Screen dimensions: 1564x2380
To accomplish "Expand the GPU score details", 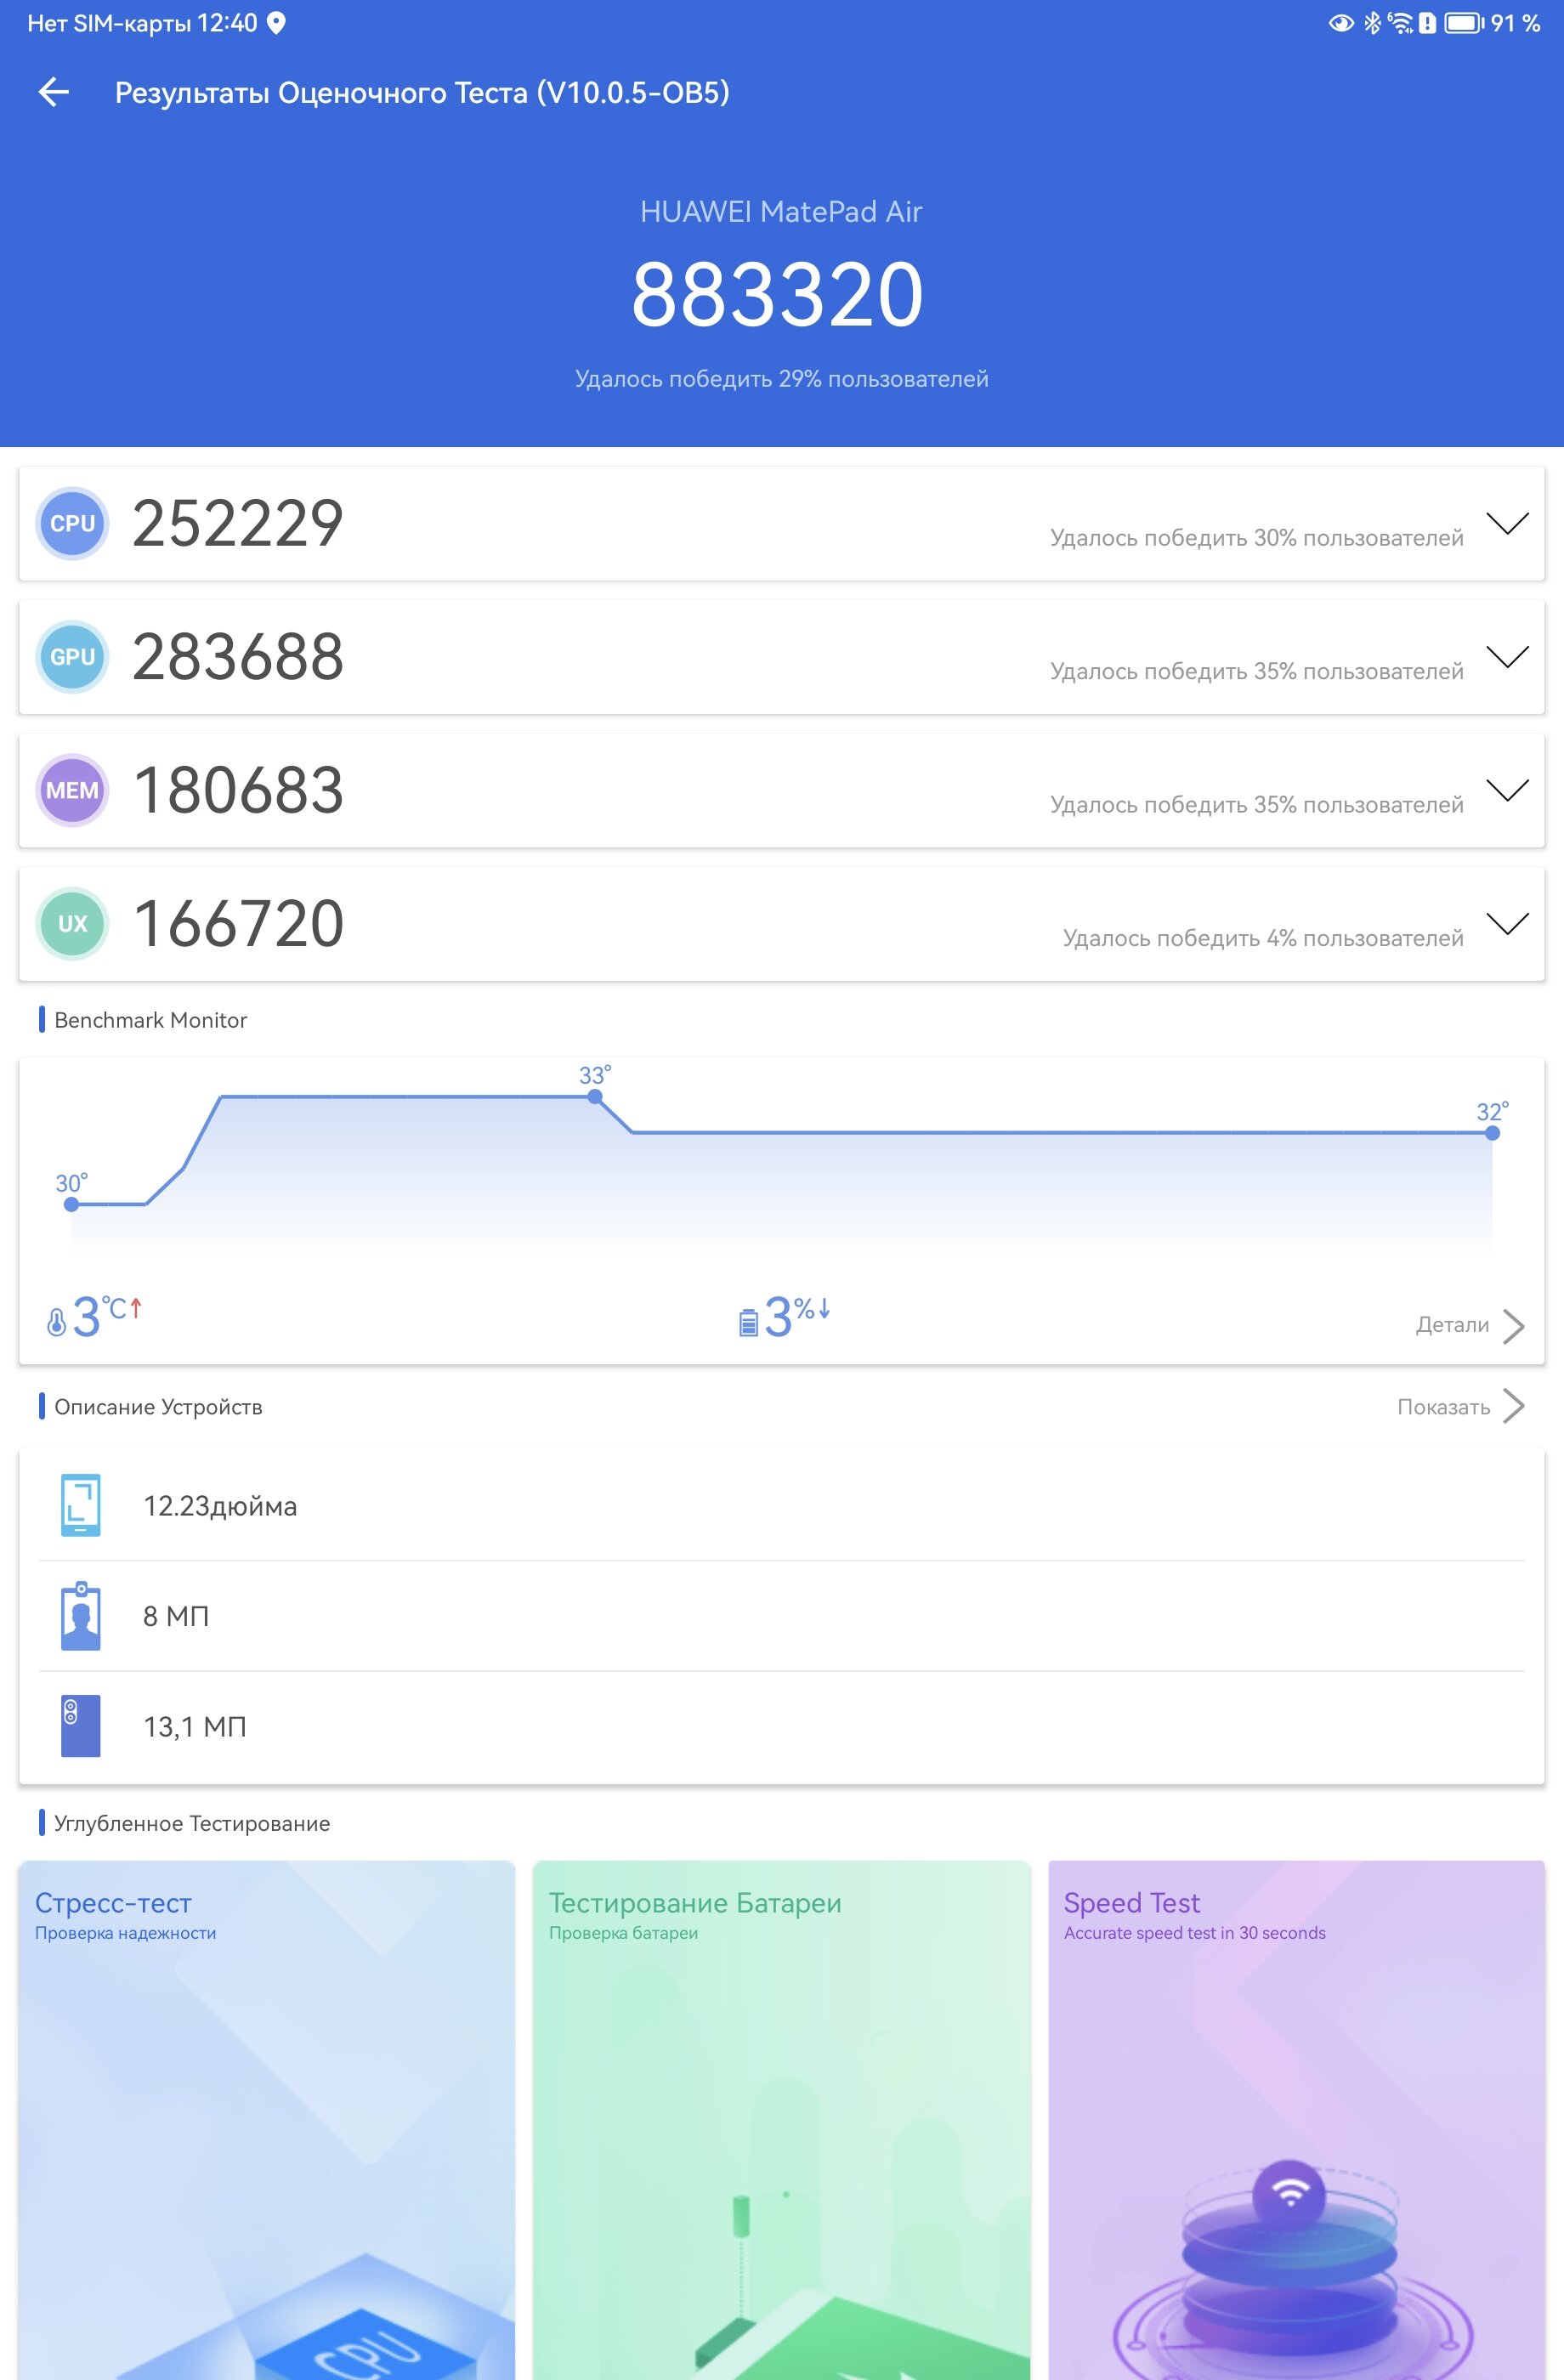I will [1507, 657].
